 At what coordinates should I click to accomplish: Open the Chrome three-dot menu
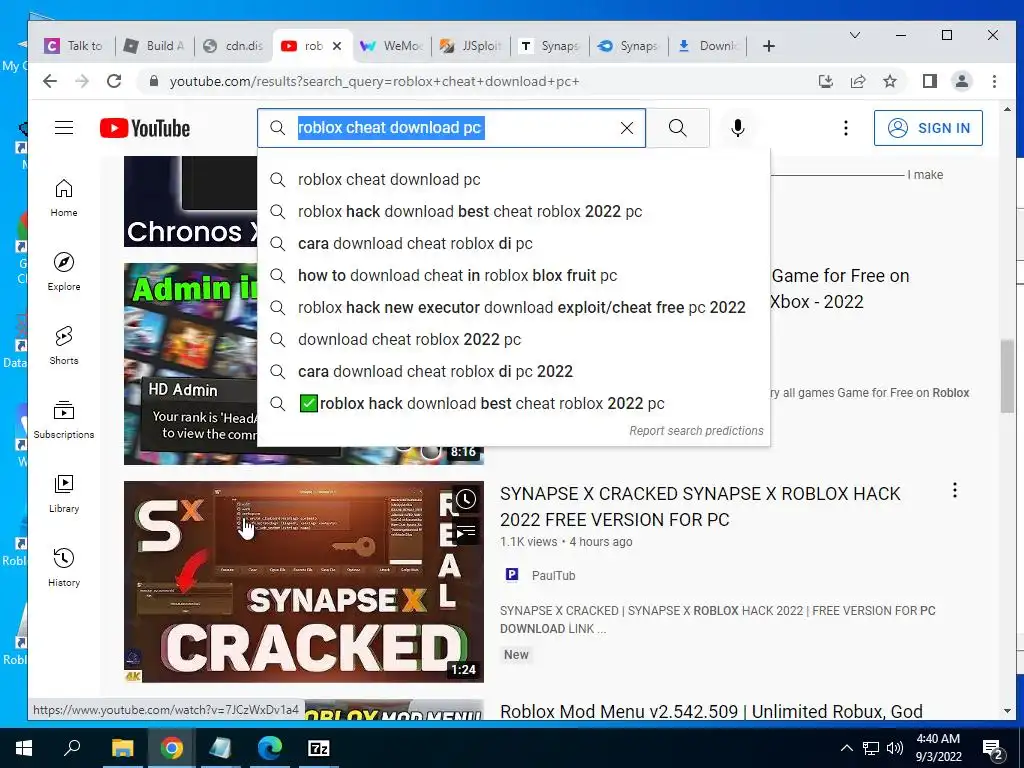coord(994,82)
